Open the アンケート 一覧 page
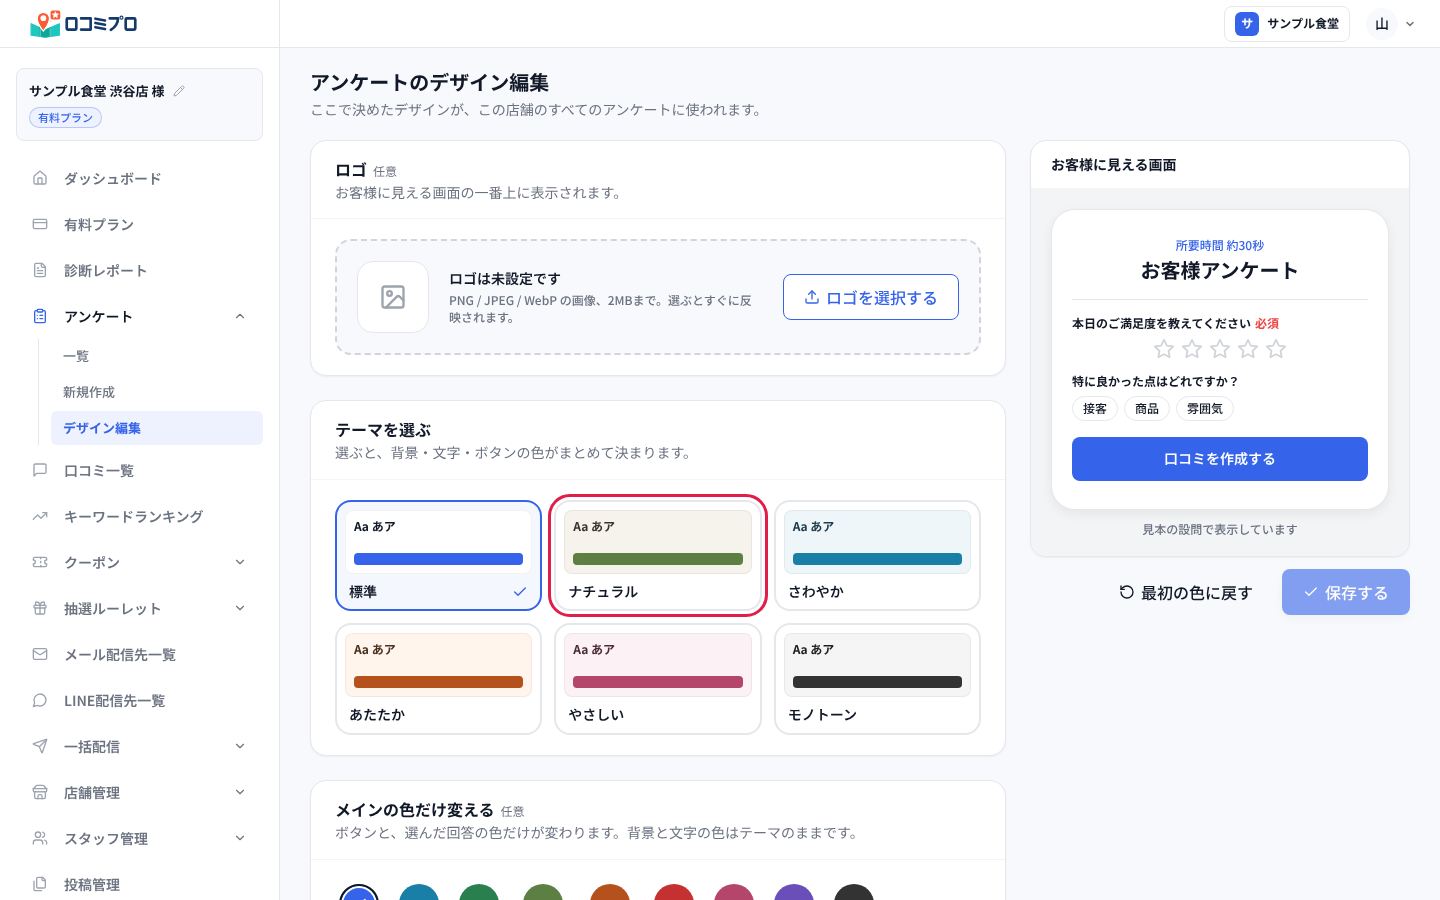1440x900 pixels. tap(157, 356)
